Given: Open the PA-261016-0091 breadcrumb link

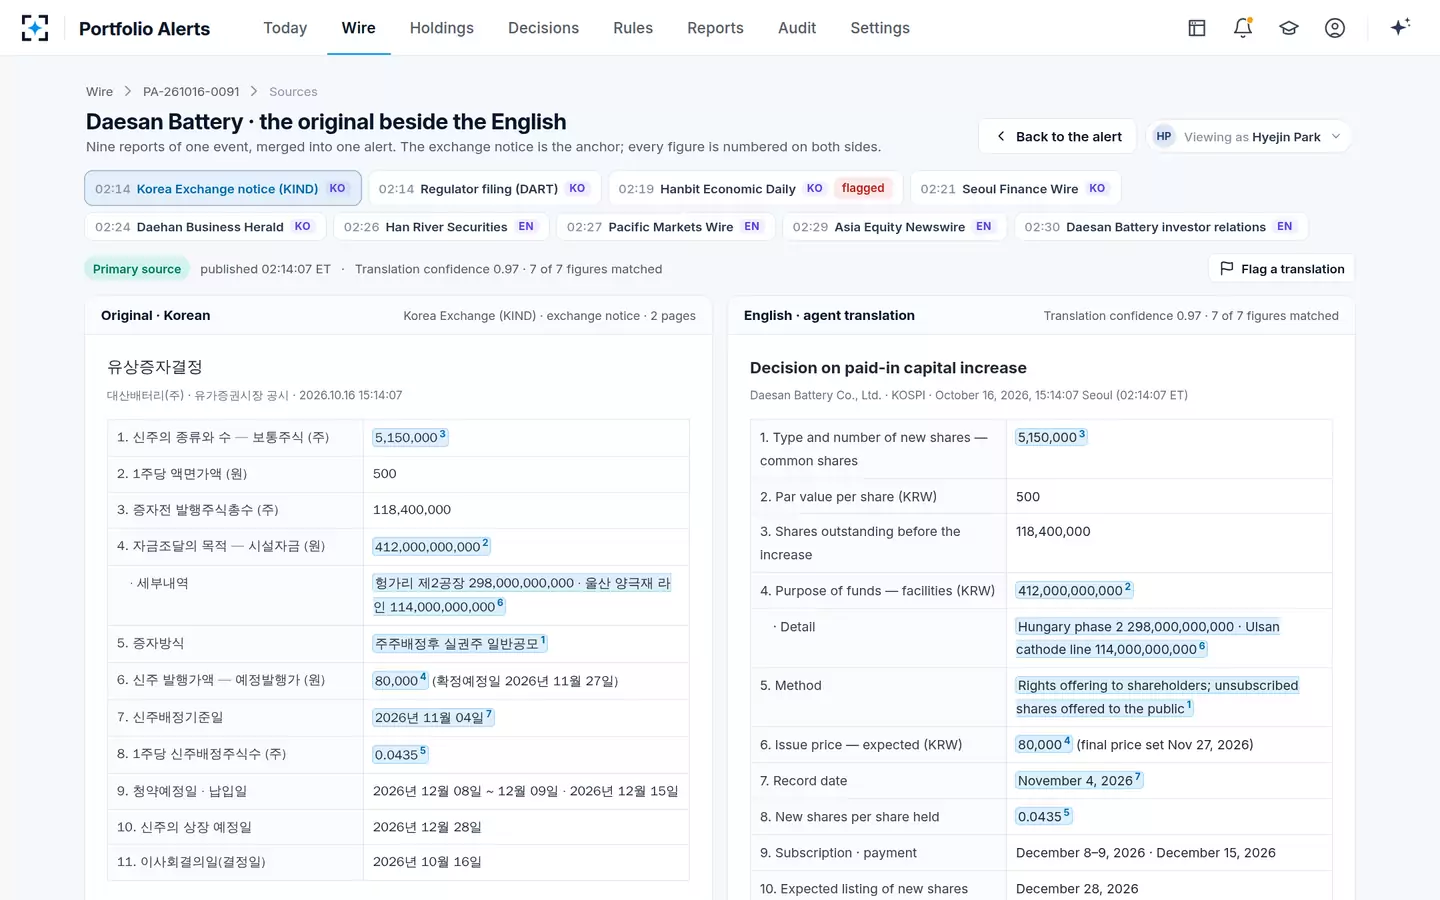Looking at the screenshot, I should click(191, 91).
